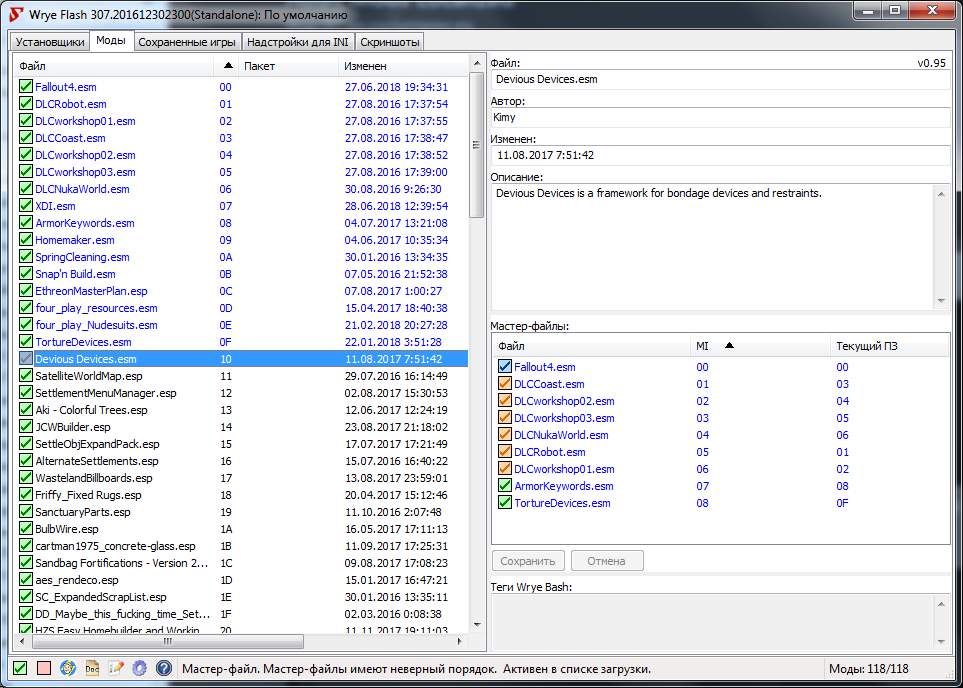Screen dimensions: 963x688
Task: Select the TortureDevices.esm master file entry
Action: click(x=561, y=503)
